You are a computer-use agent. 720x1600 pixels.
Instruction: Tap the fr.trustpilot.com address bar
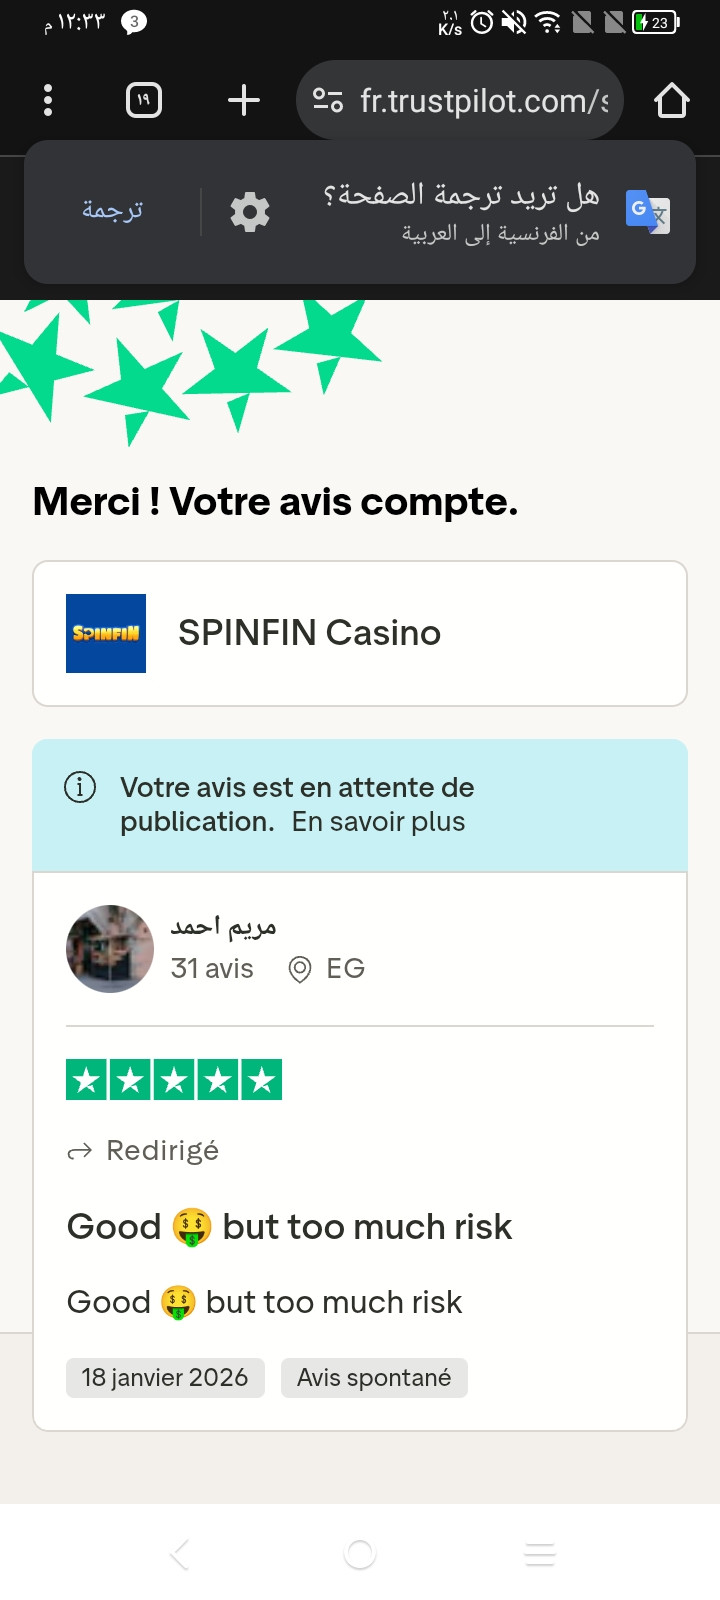click(x=484, y=100)
